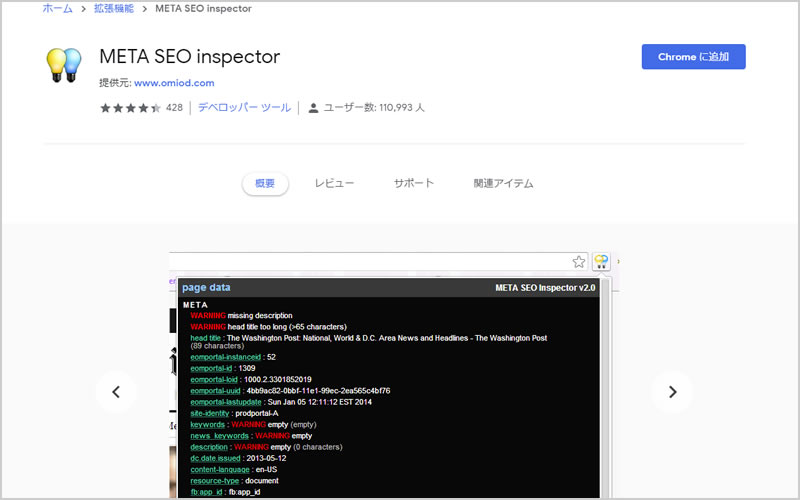This screenshot has width=800, height=500.
Task: Click the bookmark star in screenshot address bar
Action: click(579, 262)
